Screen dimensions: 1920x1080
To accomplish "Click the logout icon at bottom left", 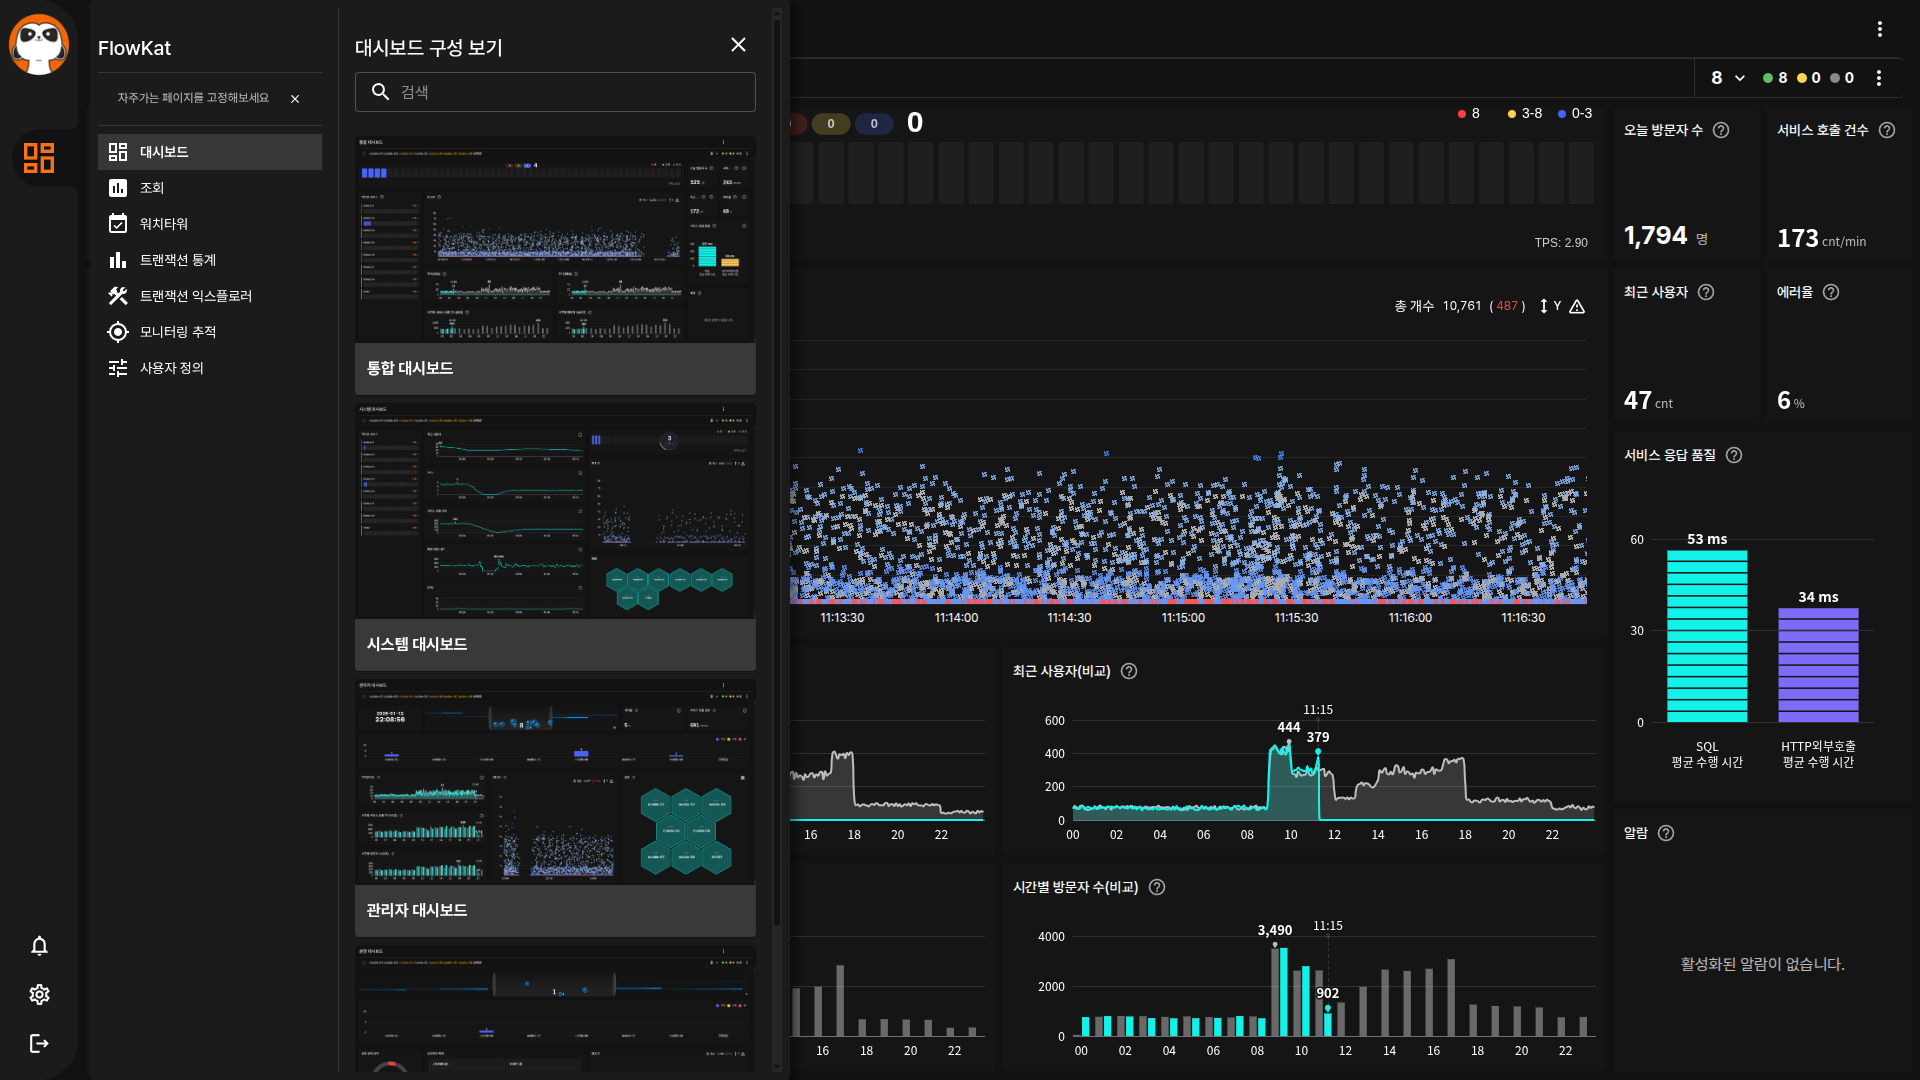I will click(x=39, y=1043).
